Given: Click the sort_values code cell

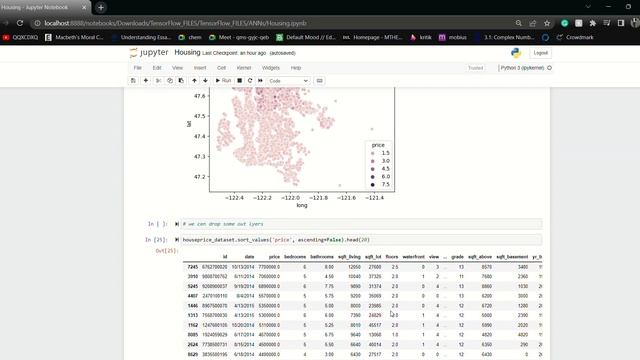Looking at the screenshot, I should [x=361, y=240].
